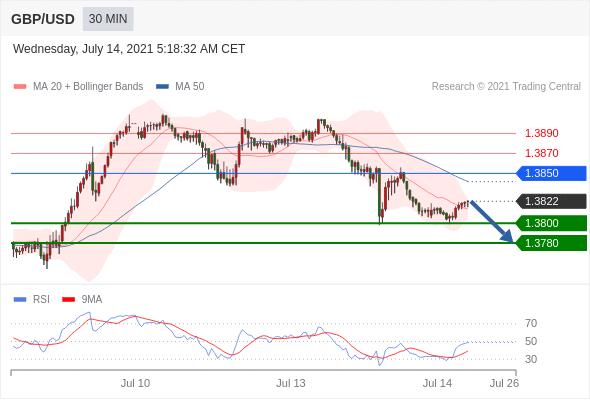590x400 pixels.
Task: Click the 'Jul 13' date axis label
Action: coord(291,383)
